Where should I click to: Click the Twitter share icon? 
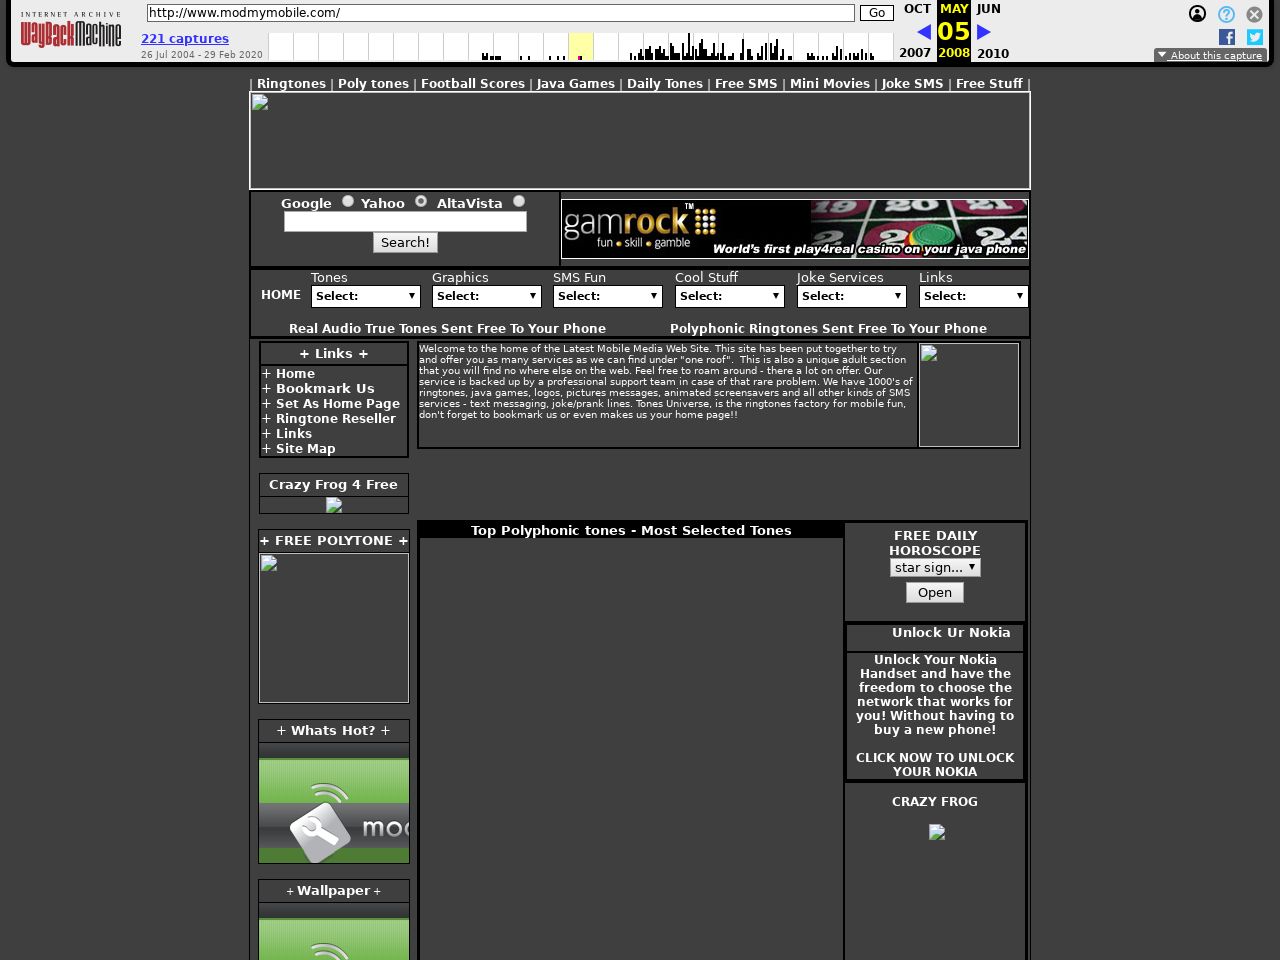coord(1255,37)
